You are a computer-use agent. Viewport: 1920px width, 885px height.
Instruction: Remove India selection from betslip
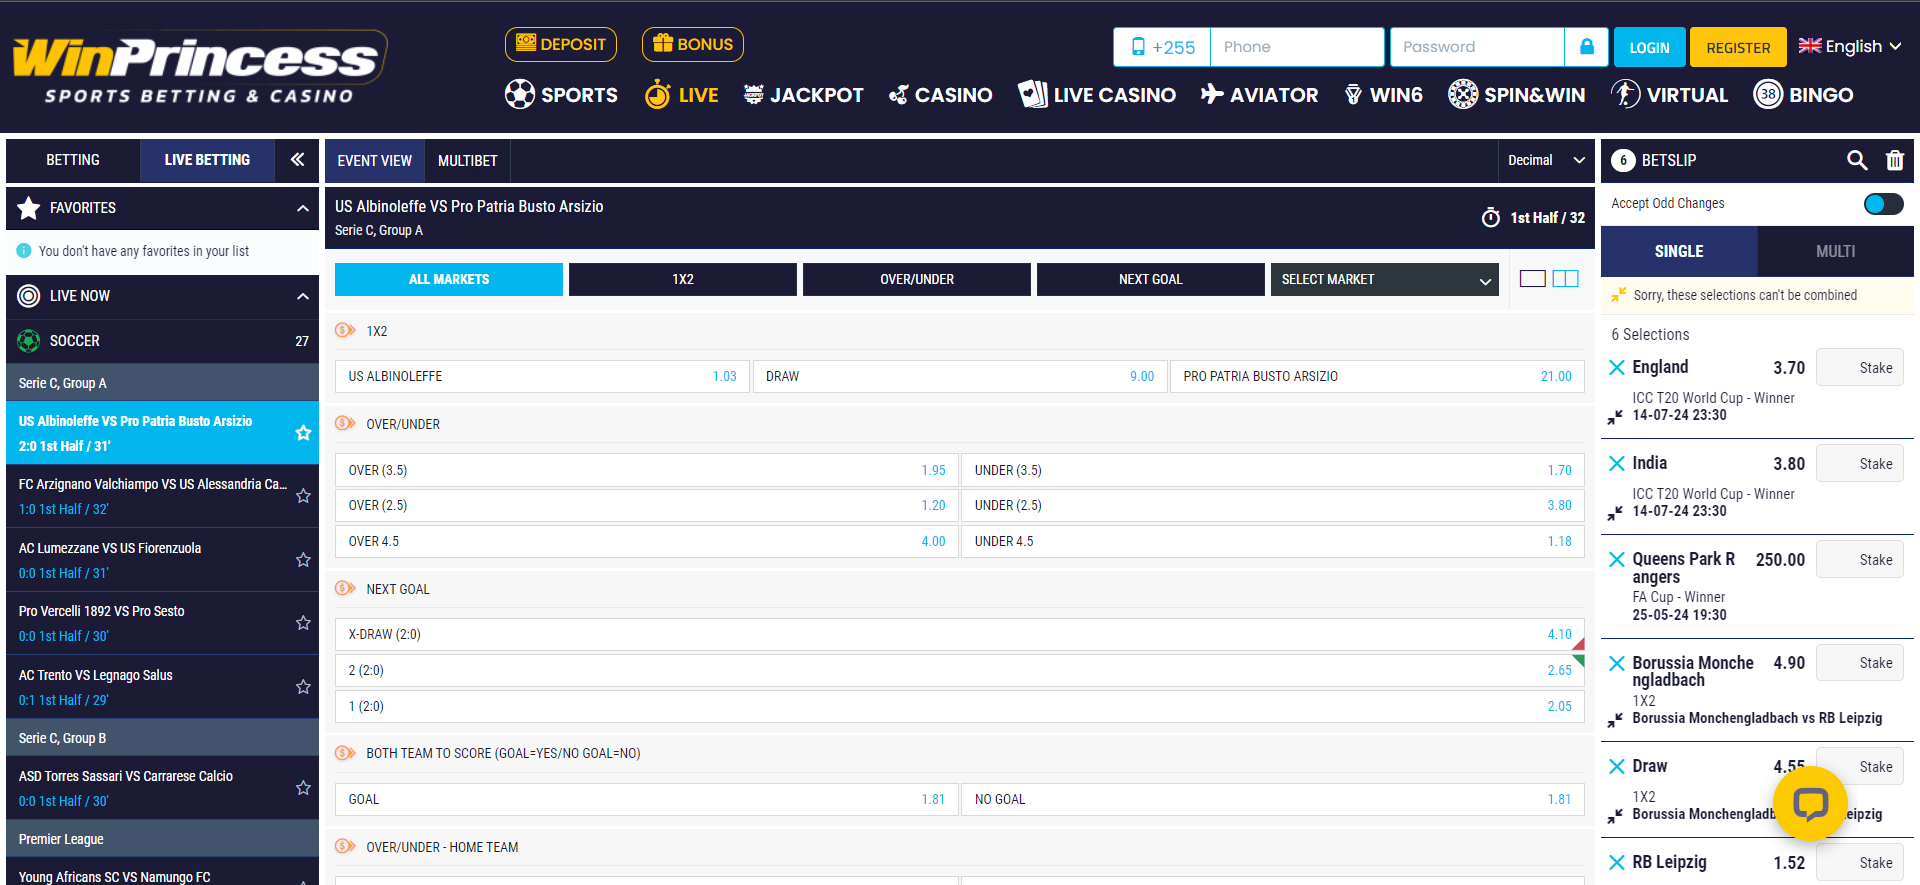(1617, 463)
